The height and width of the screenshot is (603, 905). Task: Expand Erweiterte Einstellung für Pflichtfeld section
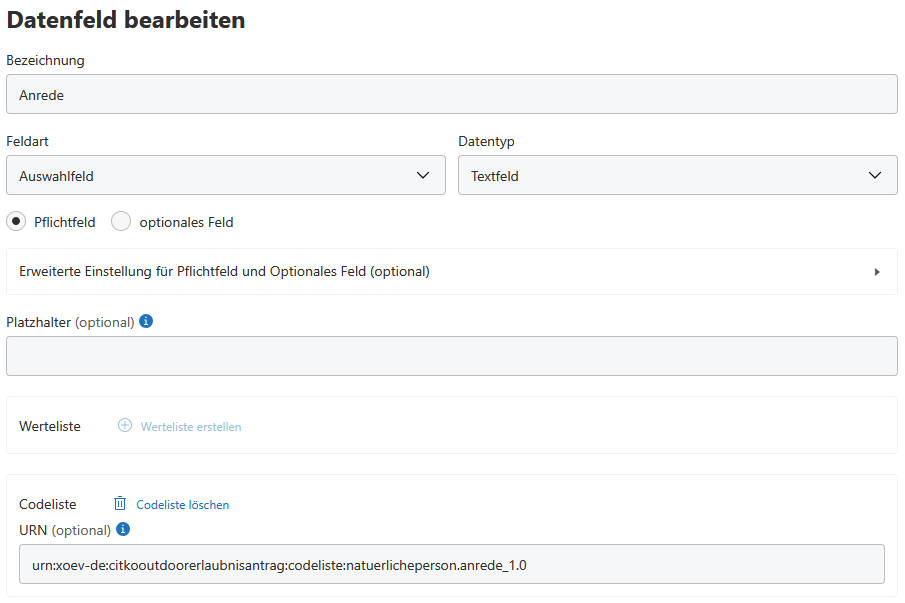224,271
